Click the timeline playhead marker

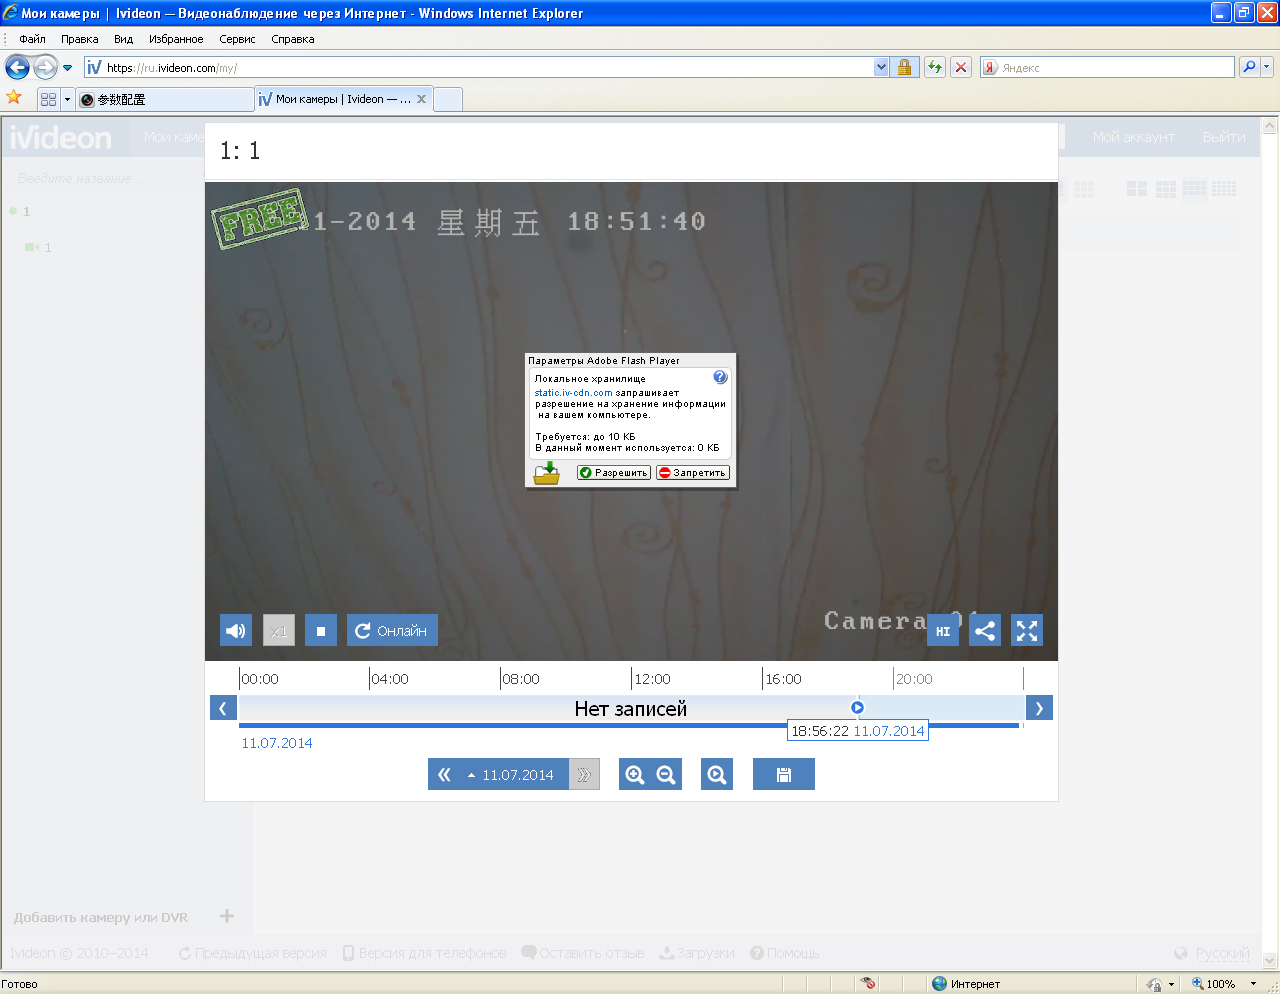[x=857, y=707]
